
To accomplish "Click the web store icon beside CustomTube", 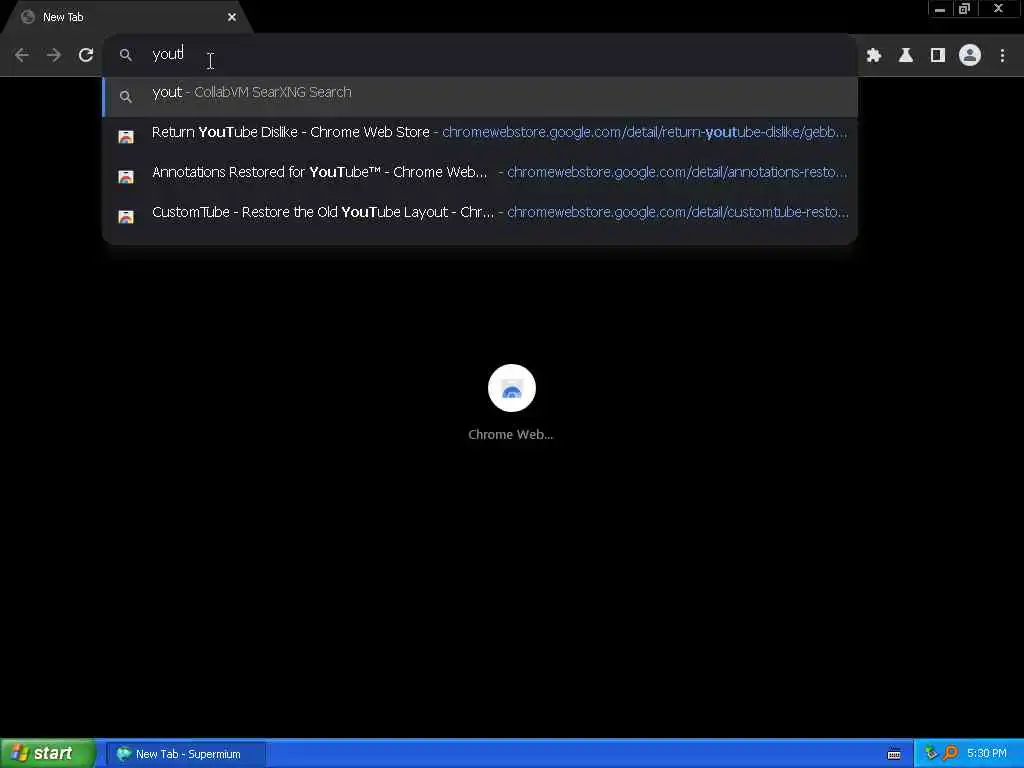I will [125, 216].
